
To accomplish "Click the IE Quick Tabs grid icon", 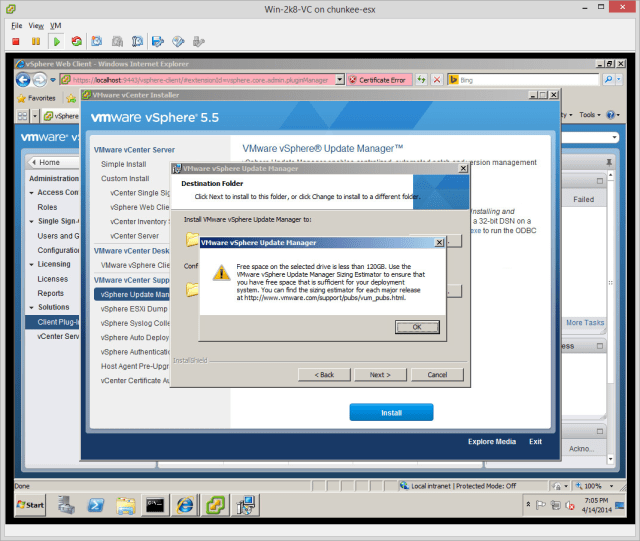I will 22,116.
